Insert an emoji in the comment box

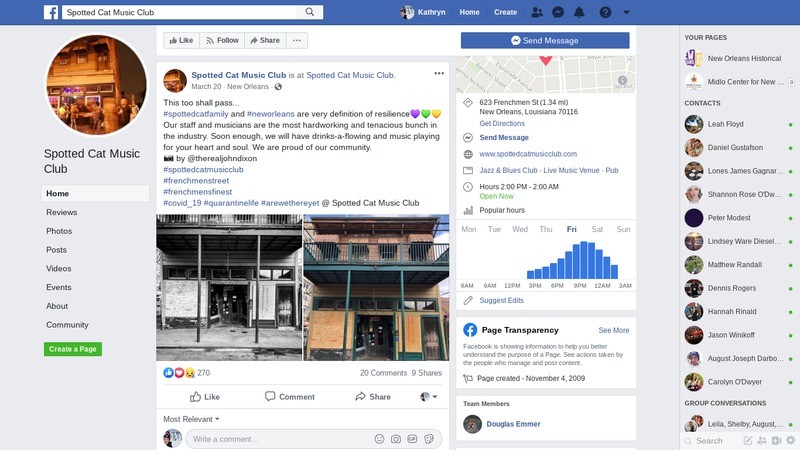[379, 439]
